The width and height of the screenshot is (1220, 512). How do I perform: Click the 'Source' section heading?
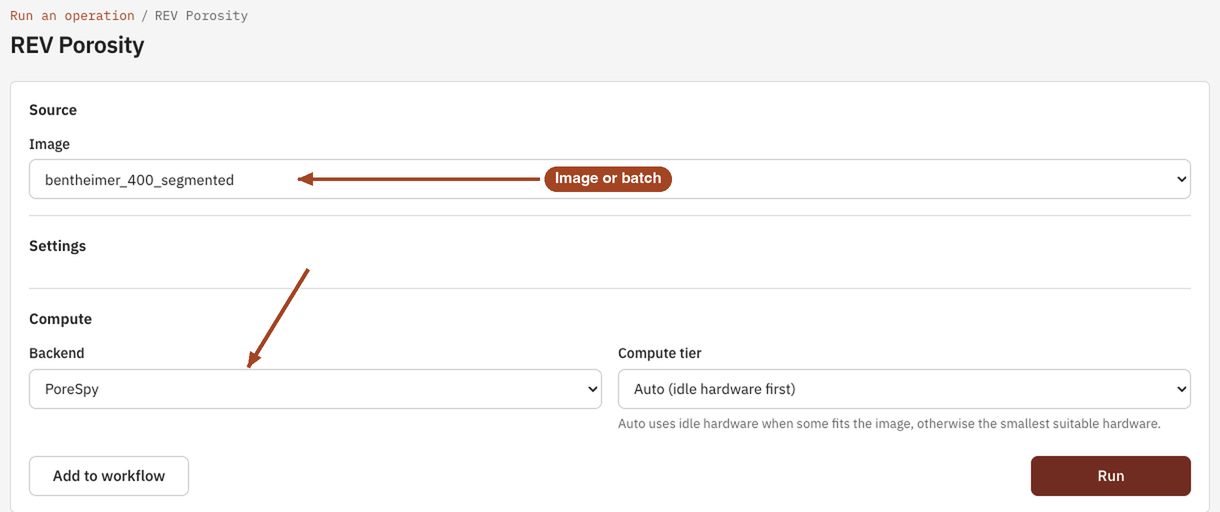click(53, 110)
